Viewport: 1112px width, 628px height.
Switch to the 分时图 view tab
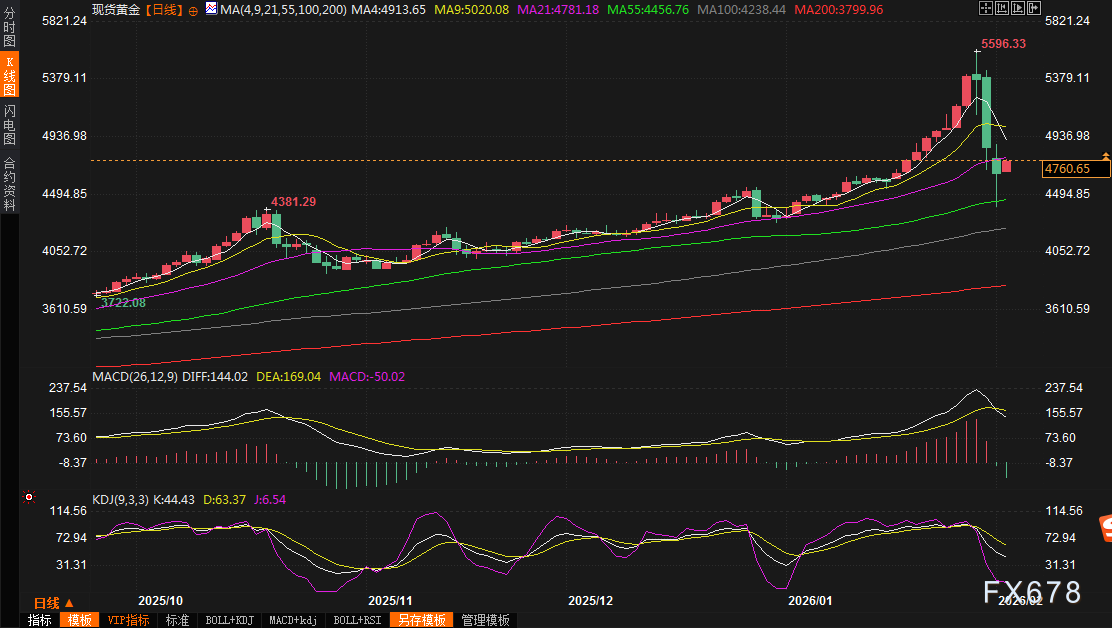pyautogui.click(x=9, y=25)
